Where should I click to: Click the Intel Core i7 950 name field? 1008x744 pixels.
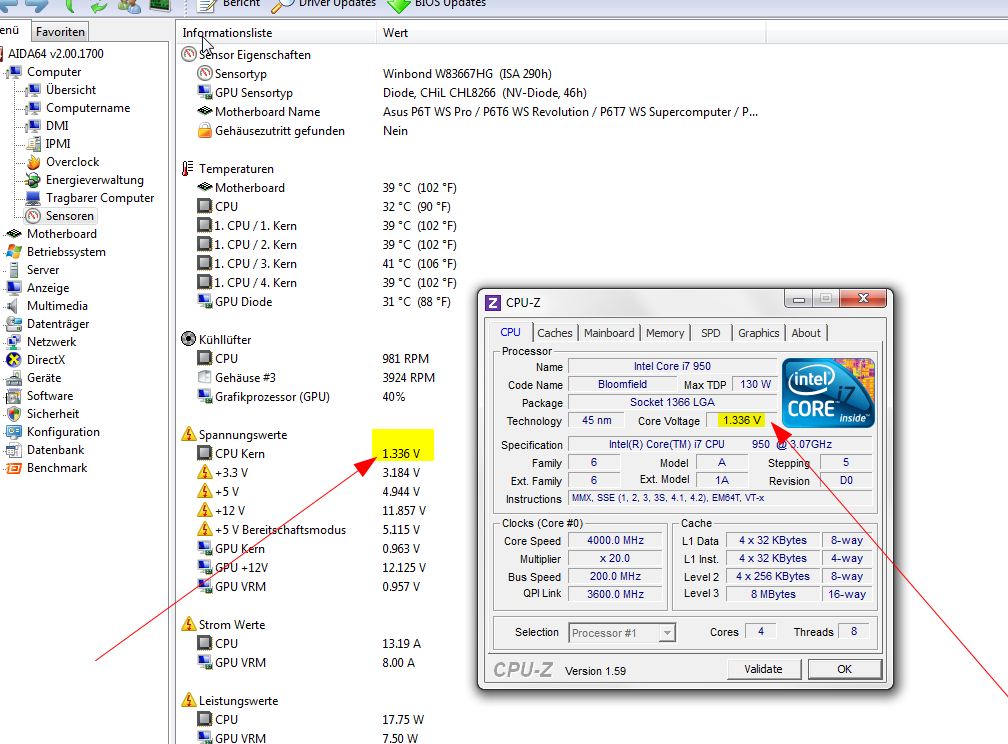672,366
